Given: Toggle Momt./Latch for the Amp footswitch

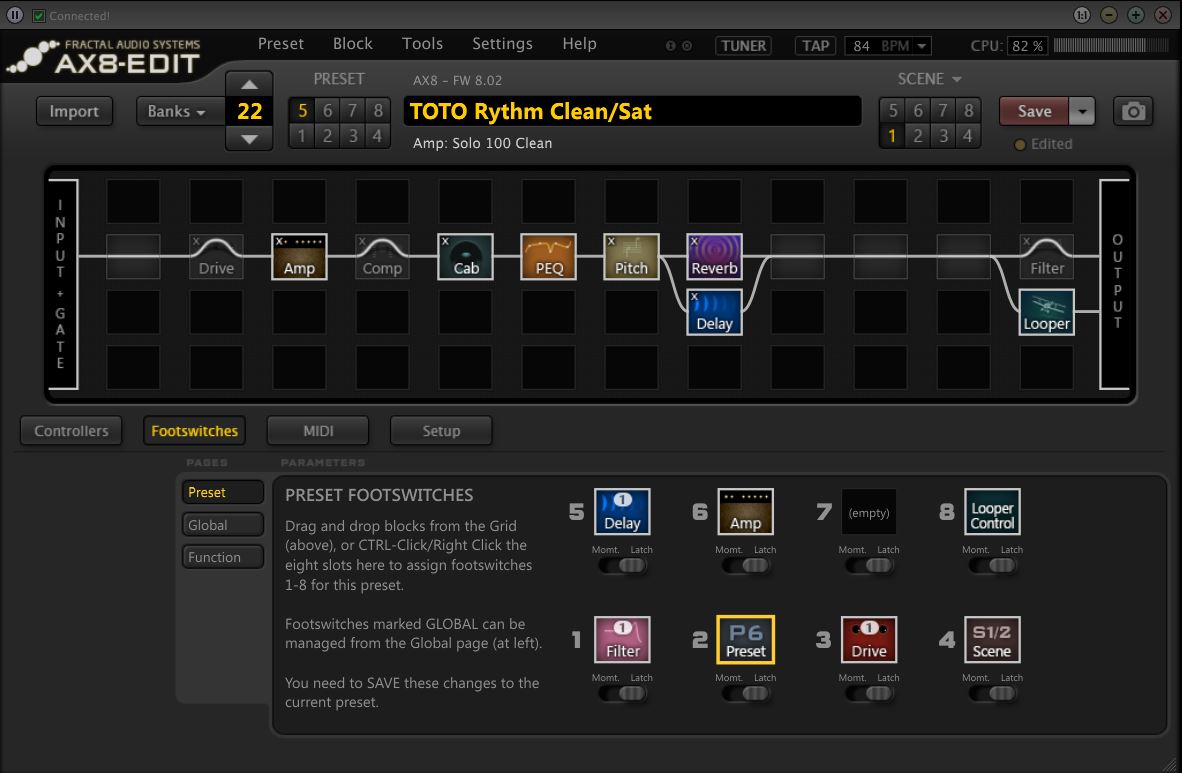Looking at the screenshot, I should click(745, 564).
